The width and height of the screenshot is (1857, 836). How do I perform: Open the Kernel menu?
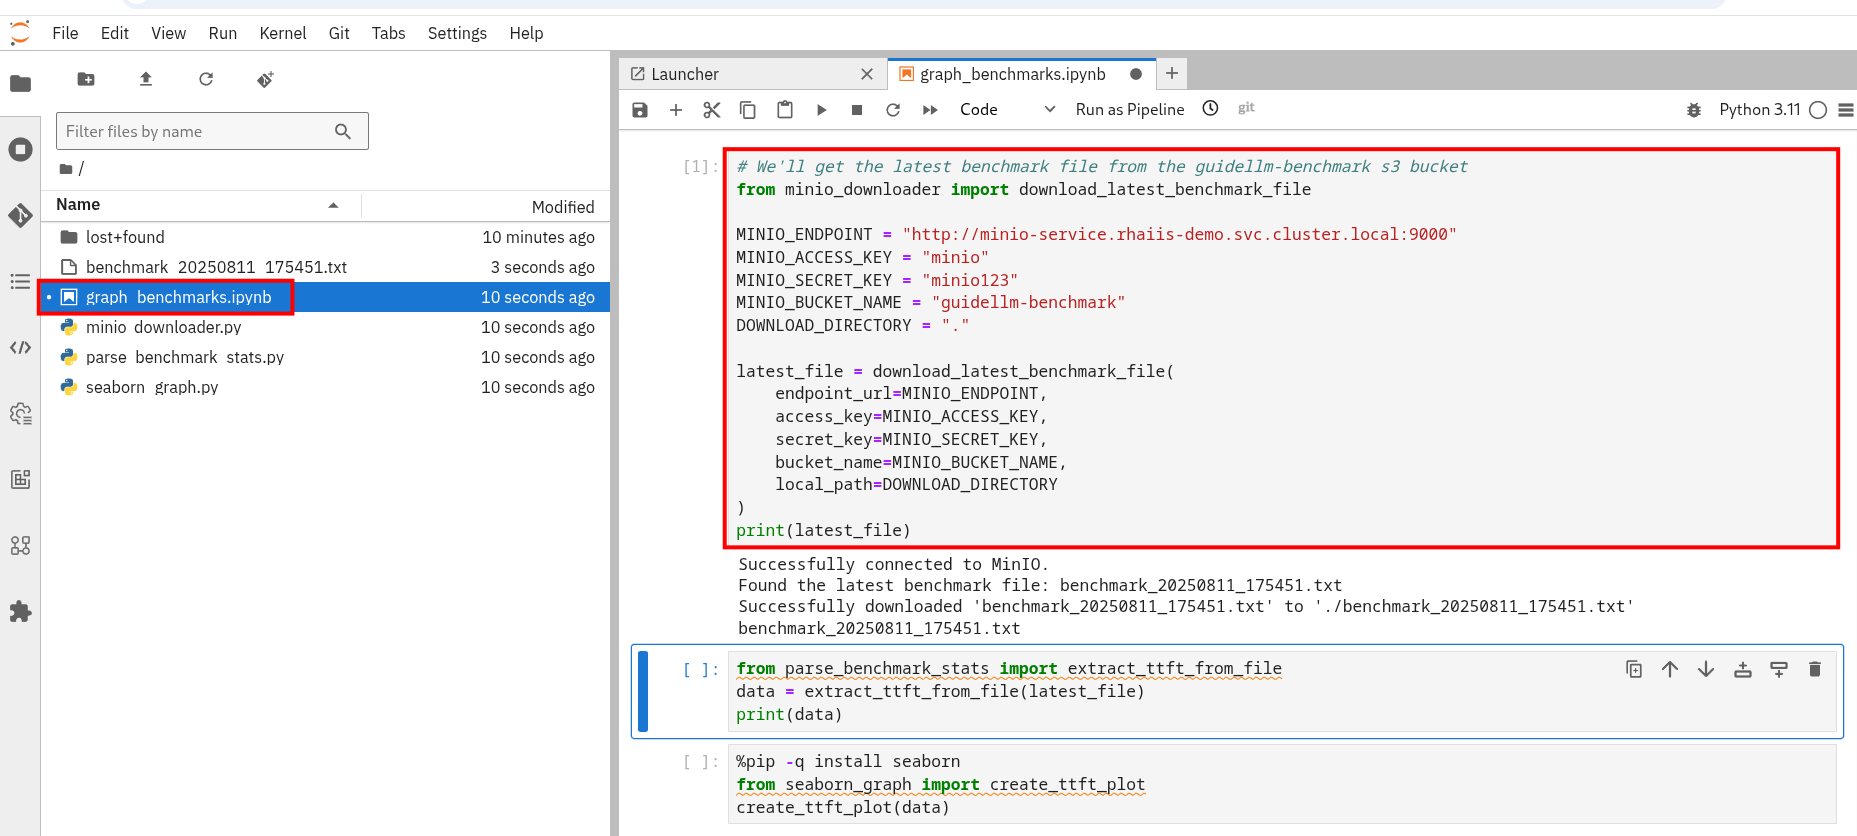tap(282, 33)
